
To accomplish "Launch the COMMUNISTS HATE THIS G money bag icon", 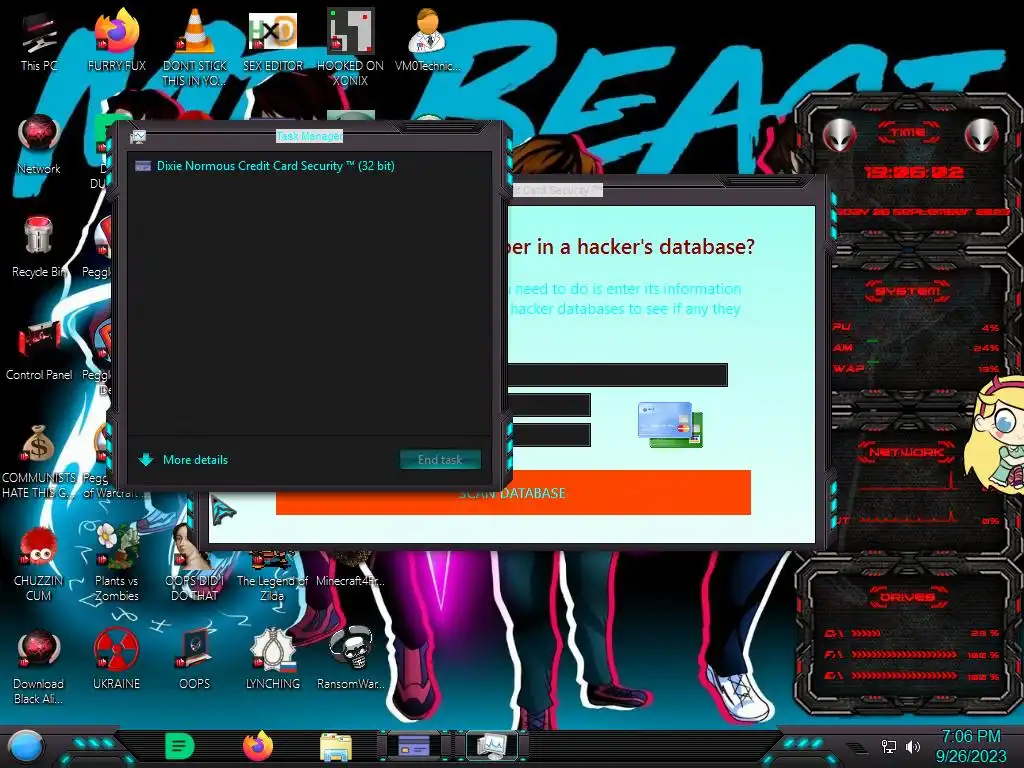I will click(39, 461).
